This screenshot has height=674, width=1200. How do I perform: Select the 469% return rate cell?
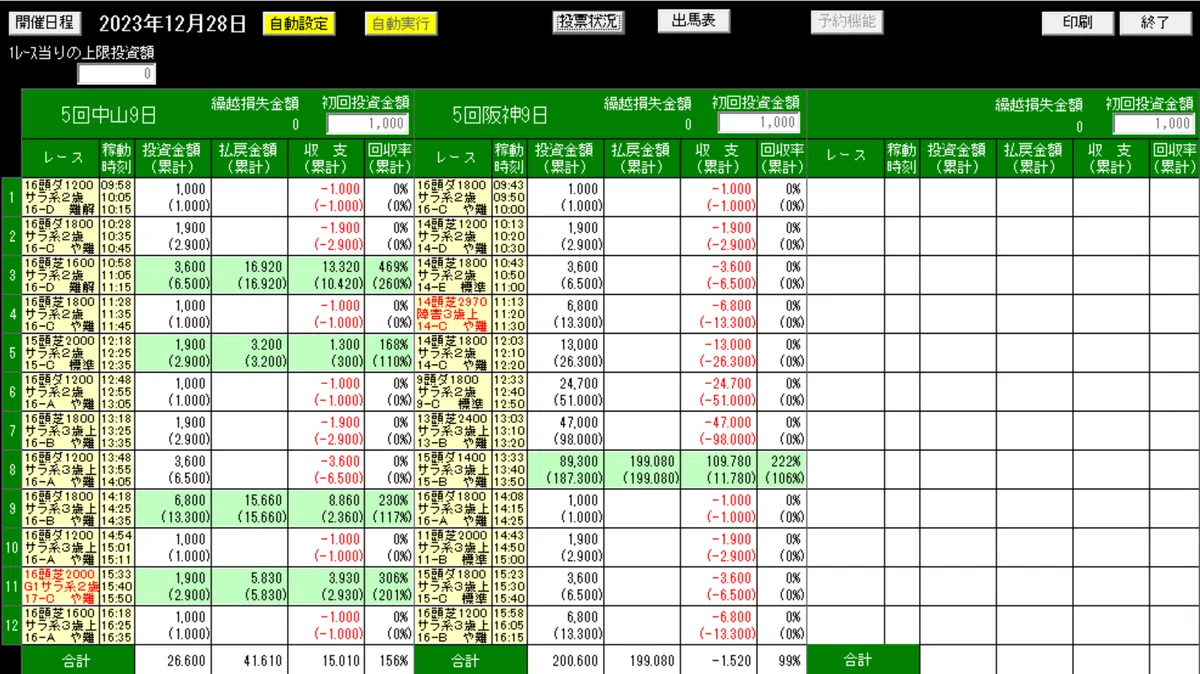coord(389,274)
